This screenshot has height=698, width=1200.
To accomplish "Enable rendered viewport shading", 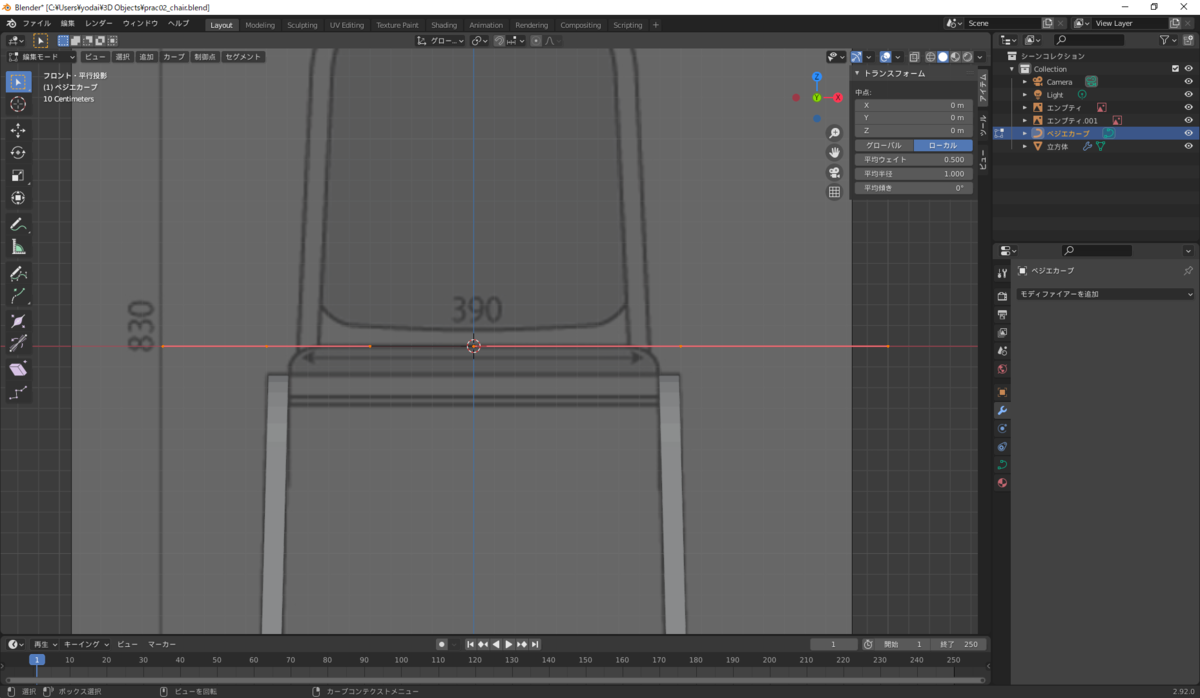I will click(x=968, y=57).
